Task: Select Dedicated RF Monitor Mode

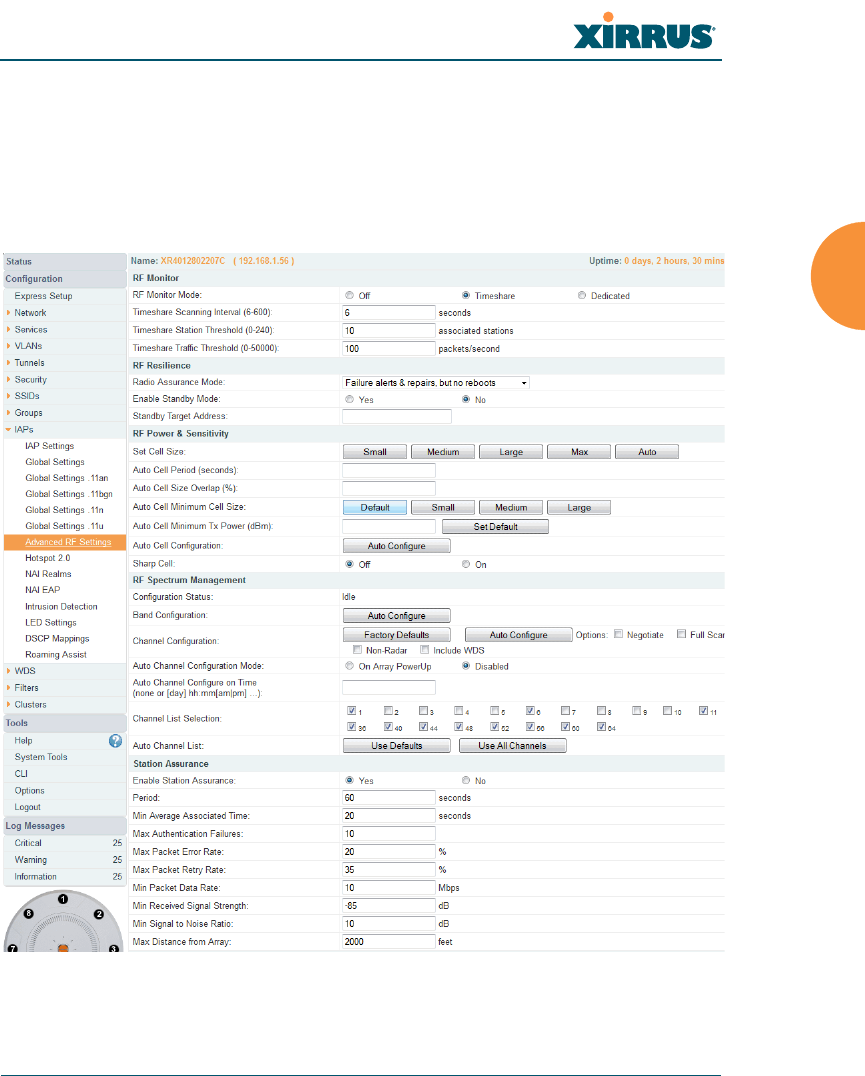Action: [x=582, y=295]
